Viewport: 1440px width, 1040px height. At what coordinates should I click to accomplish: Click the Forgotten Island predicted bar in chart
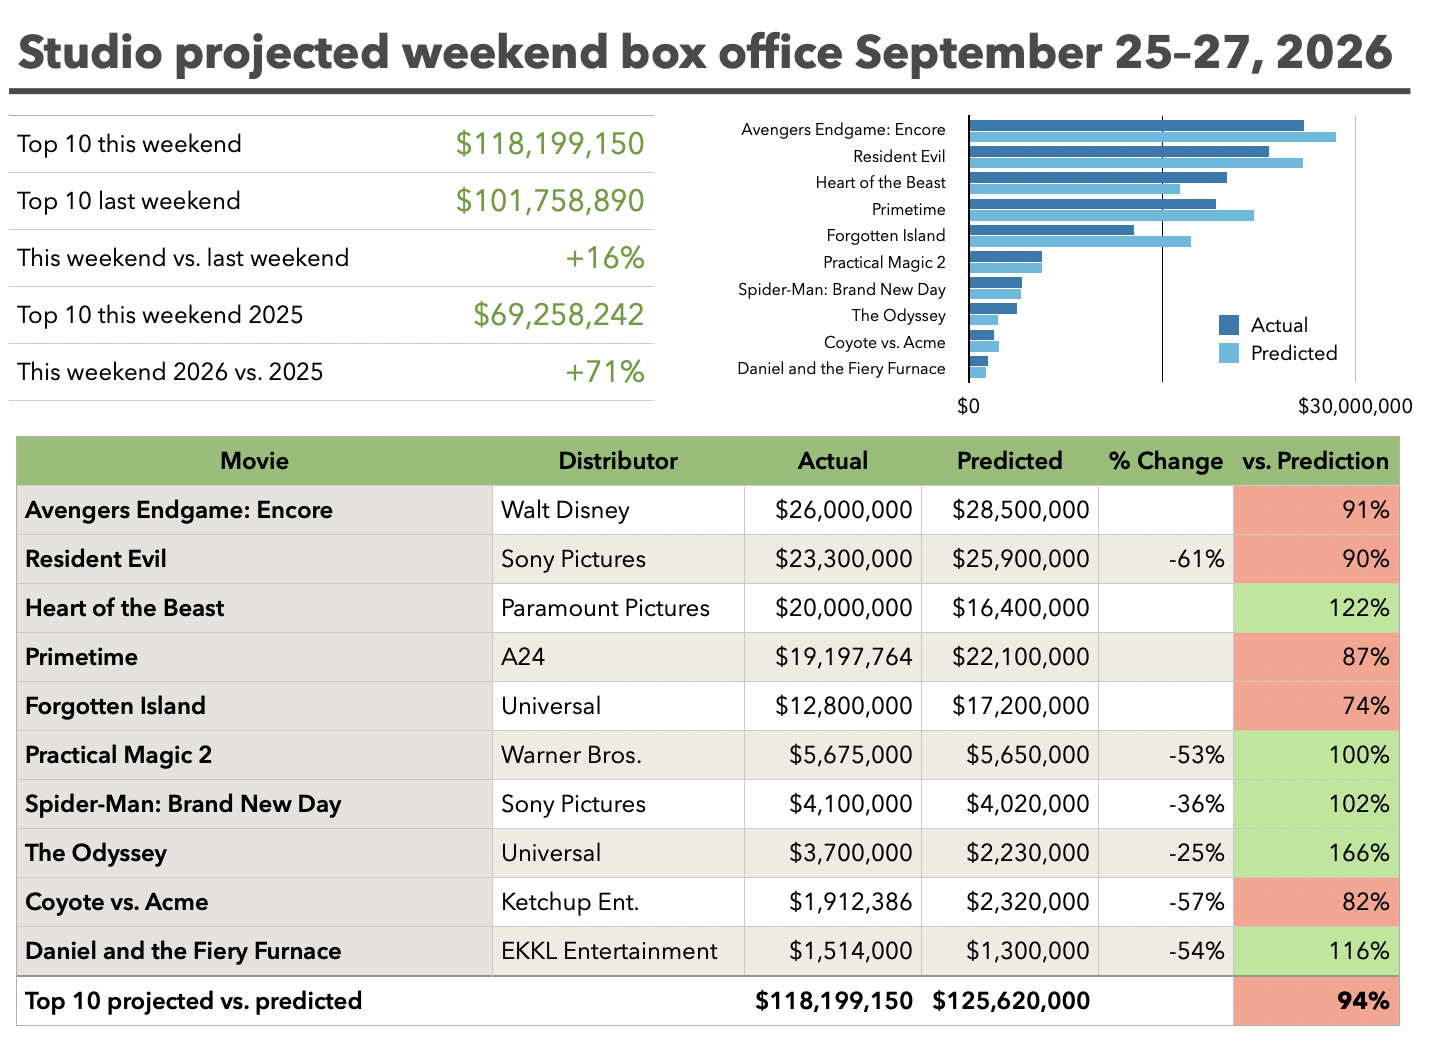click(1080, 241)
